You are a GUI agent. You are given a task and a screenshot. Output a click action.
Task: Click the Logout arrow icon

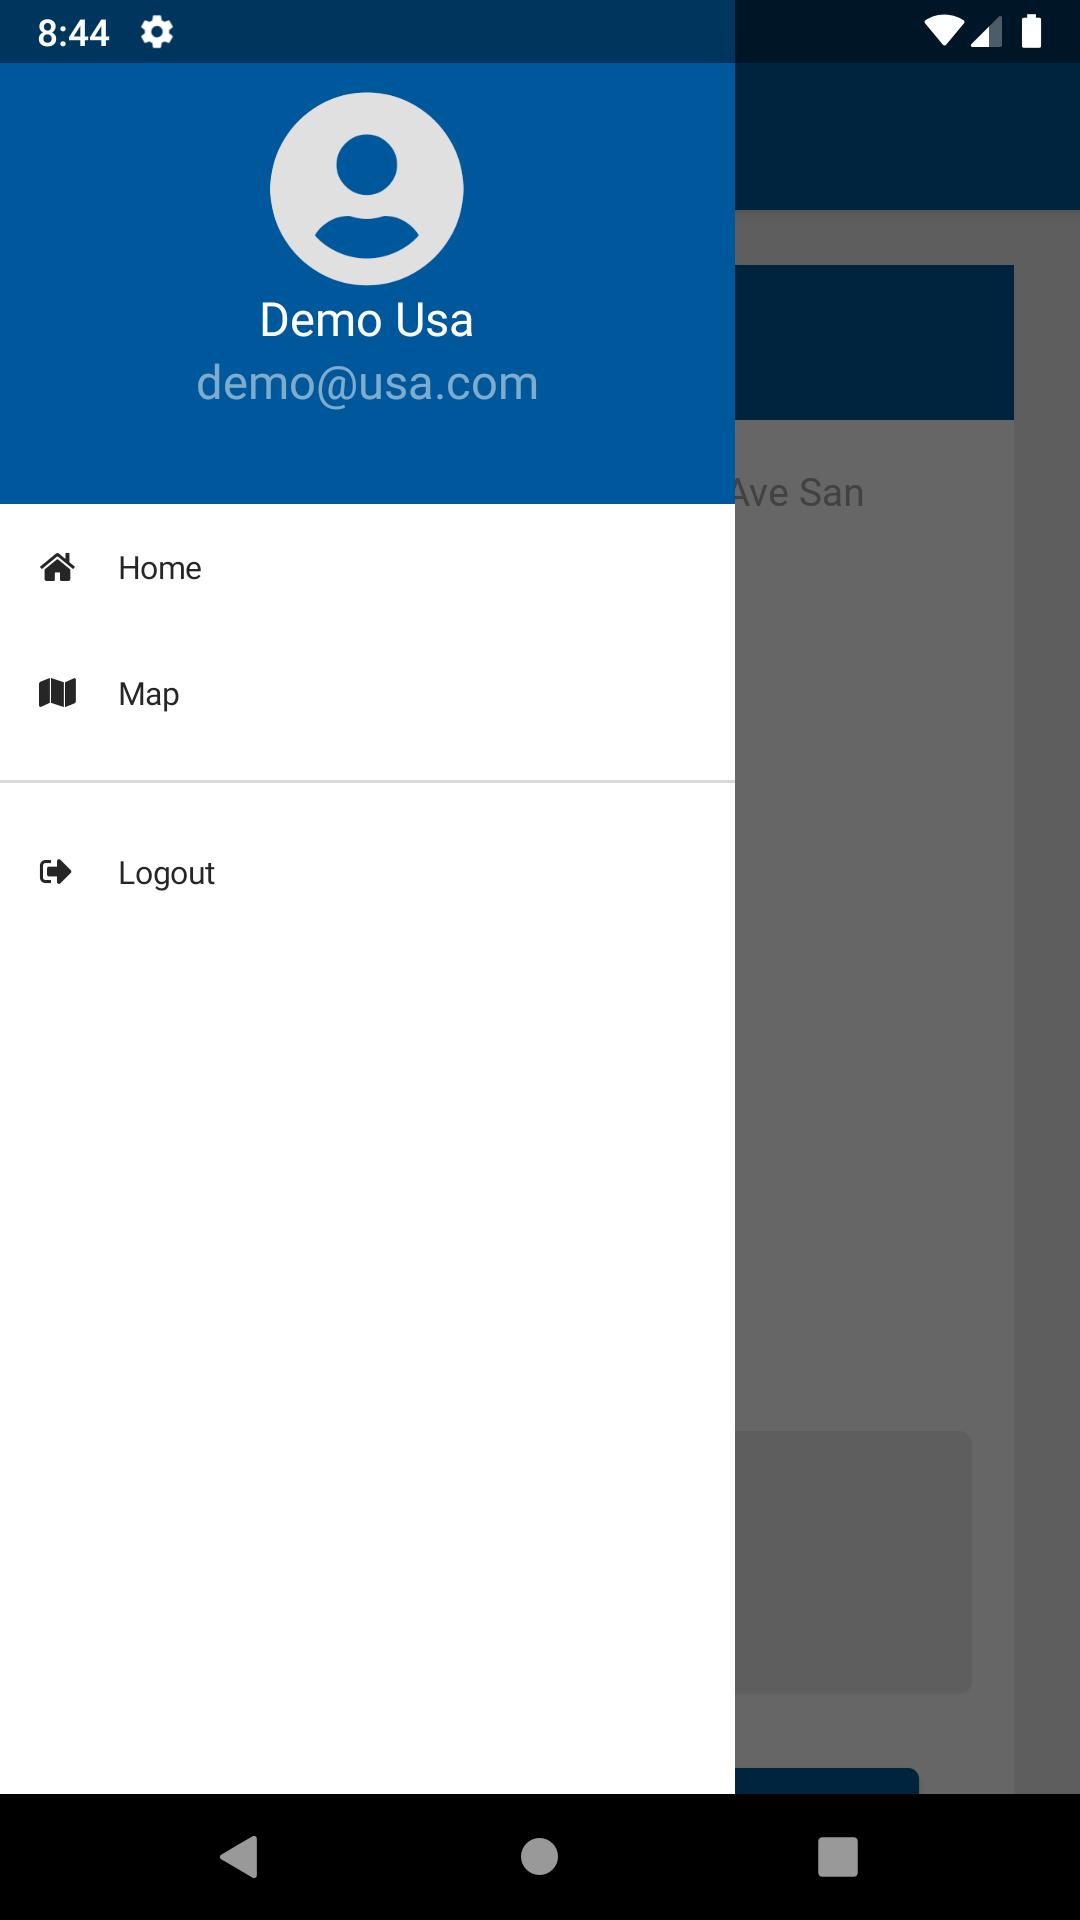[x=56, y=872]
